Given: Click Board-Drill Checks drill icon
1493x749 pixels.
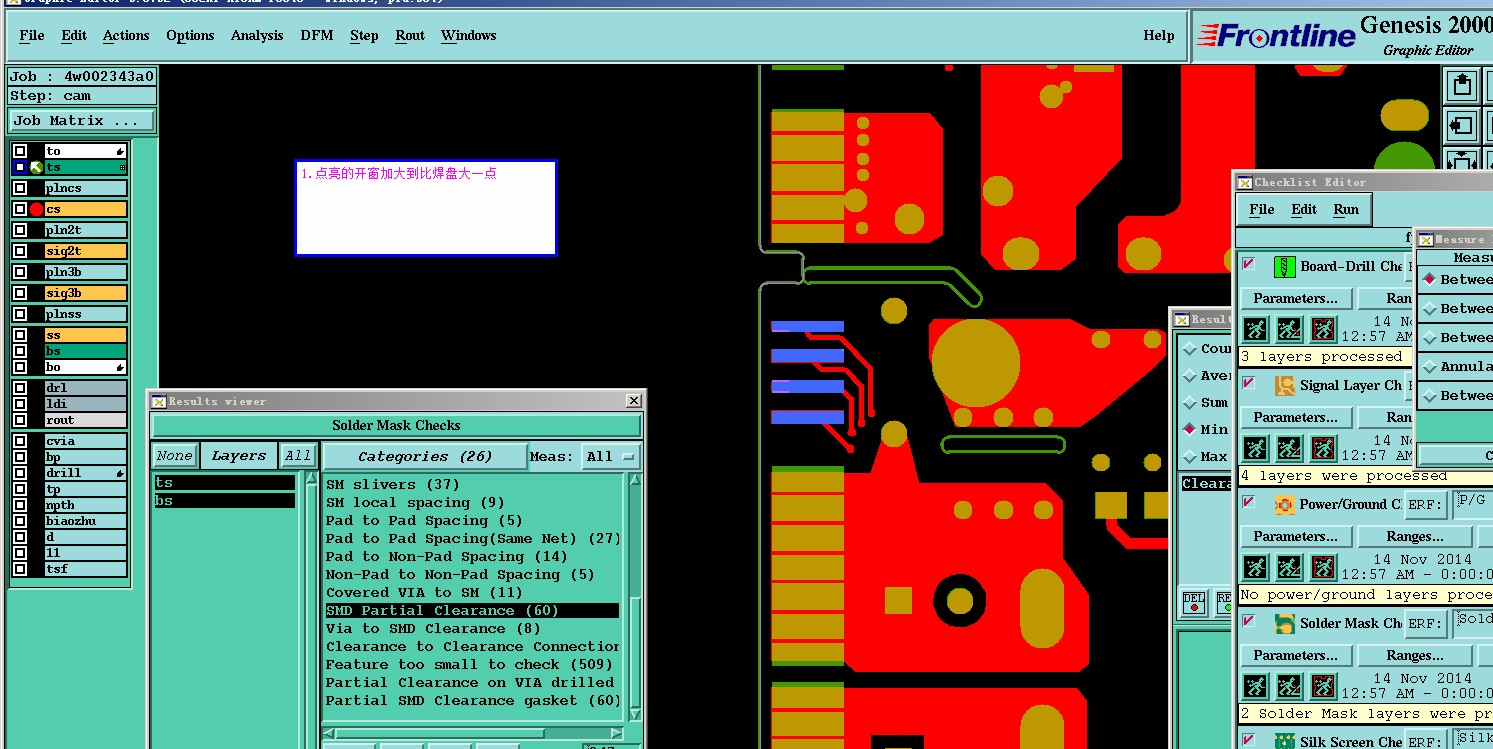Looking at the screenshot, I should click(1284, 267).
